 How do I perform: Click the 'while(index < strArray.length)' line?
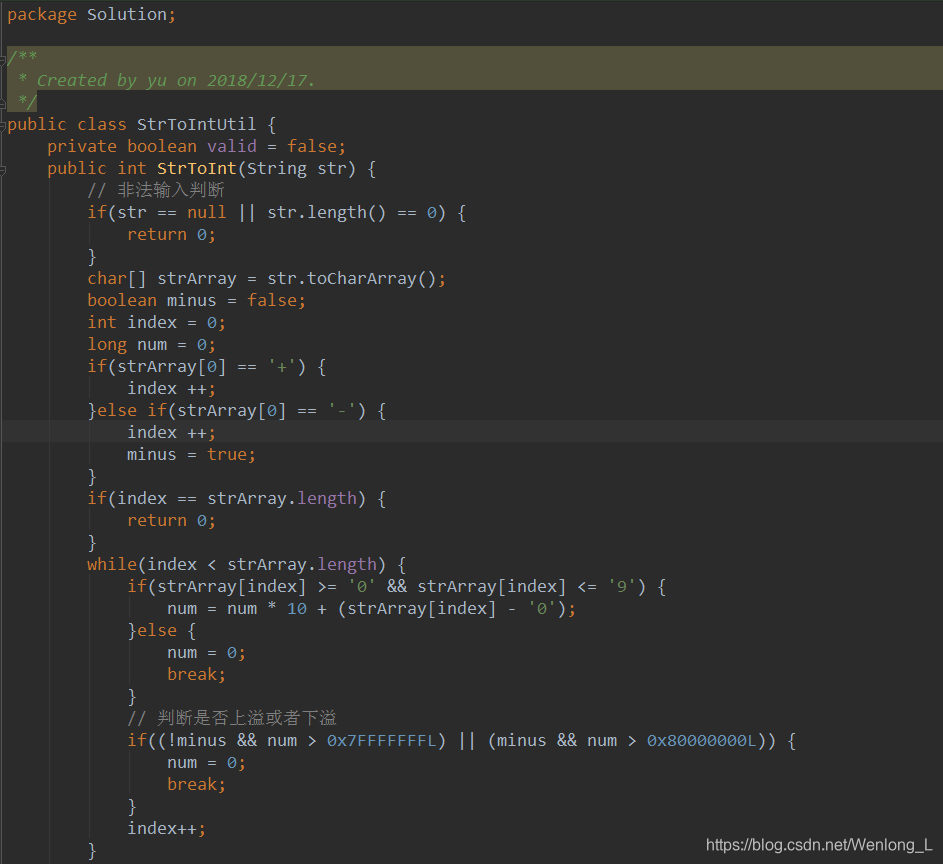tap(247, 565)
